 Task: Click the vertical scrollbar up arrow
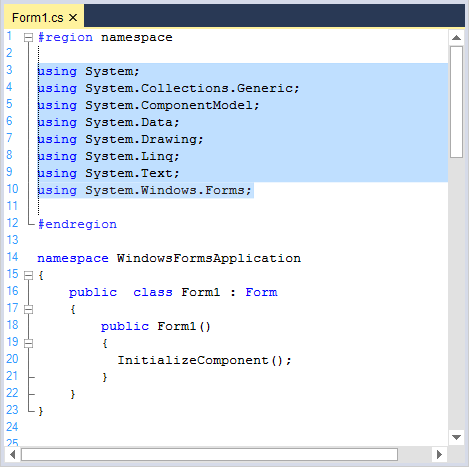pyautogui.click(x=456, y=38)
